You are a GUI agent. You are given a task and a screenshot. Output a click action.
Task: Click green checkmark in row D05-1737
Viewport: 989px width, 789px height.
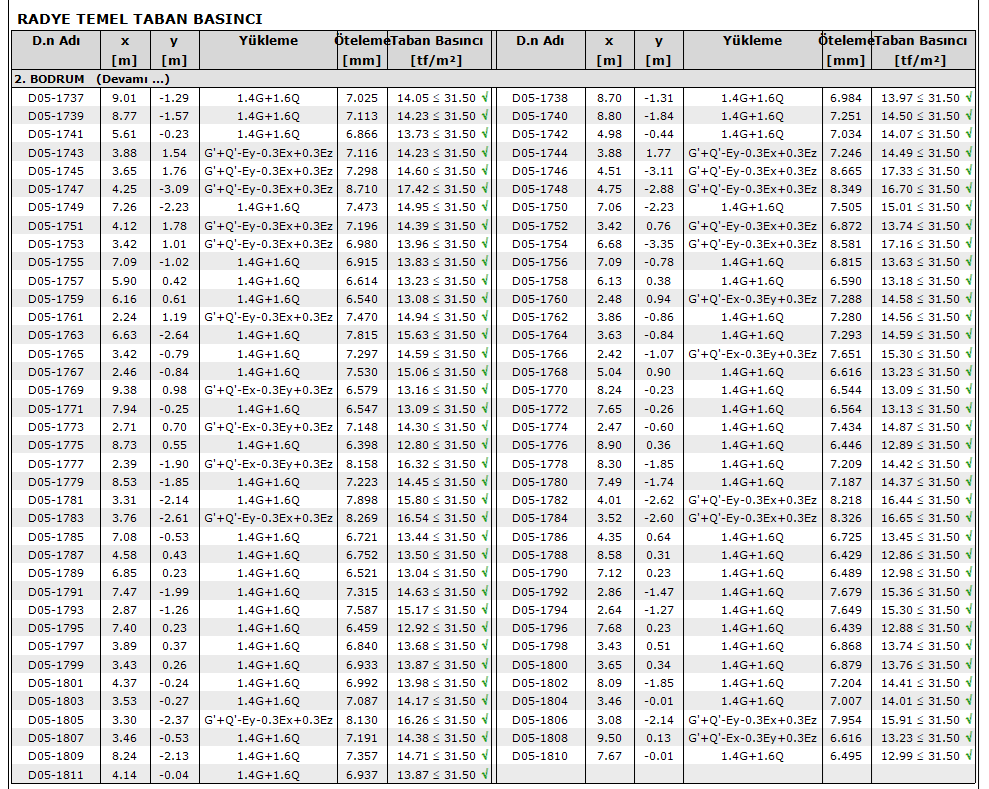(x=485, y=98)
